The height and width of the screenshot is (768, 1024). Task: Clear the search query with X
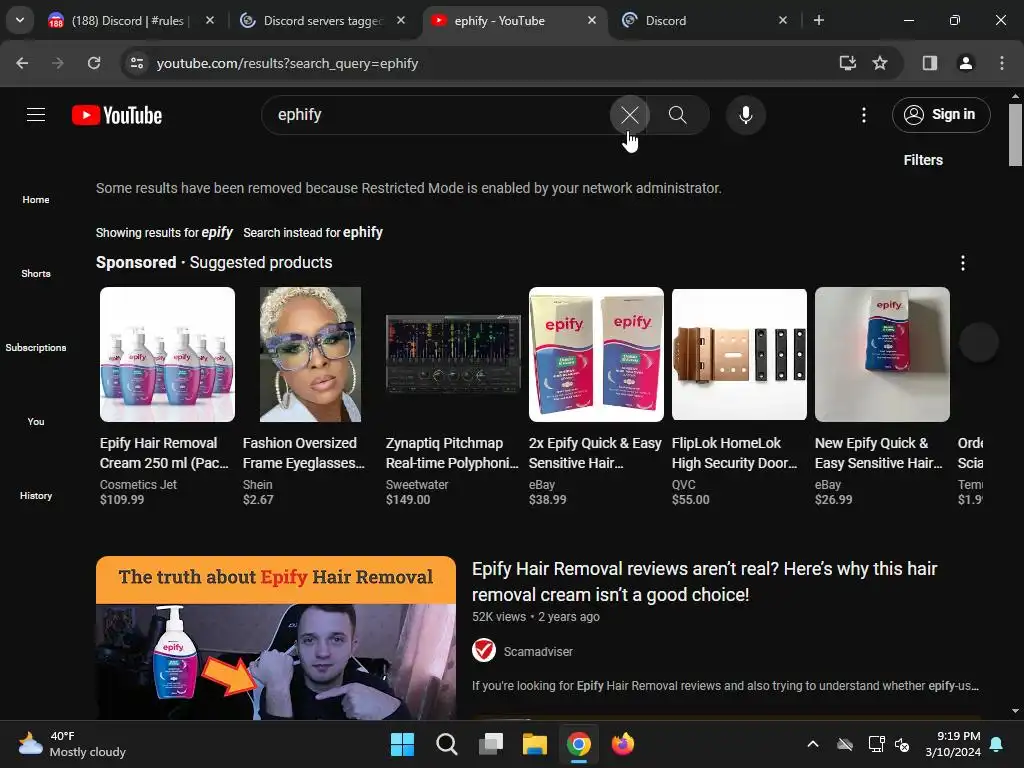point(630,115)
